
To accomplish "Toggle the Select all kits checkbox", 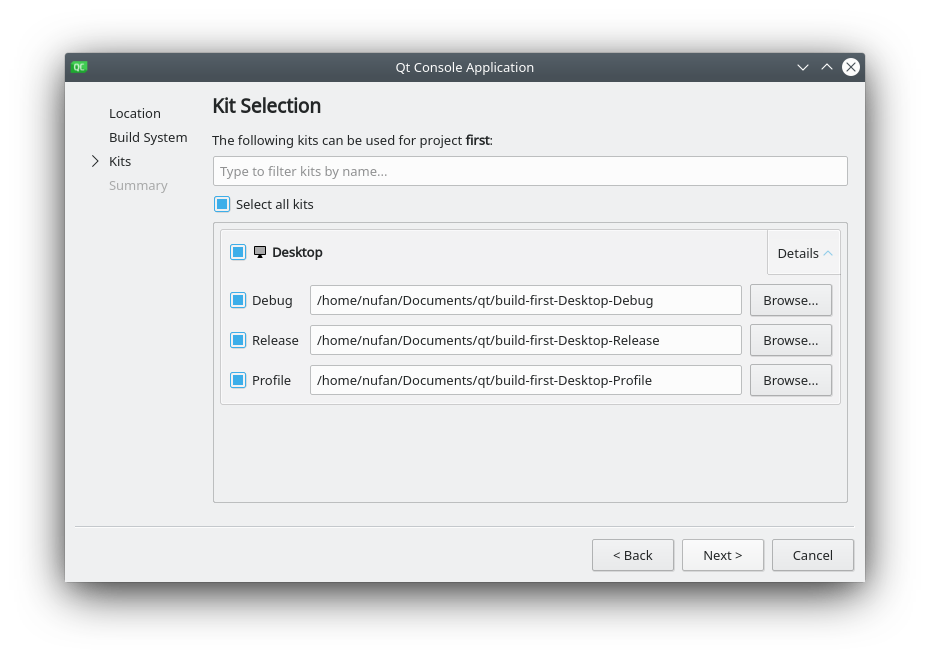I will [222, 204].
